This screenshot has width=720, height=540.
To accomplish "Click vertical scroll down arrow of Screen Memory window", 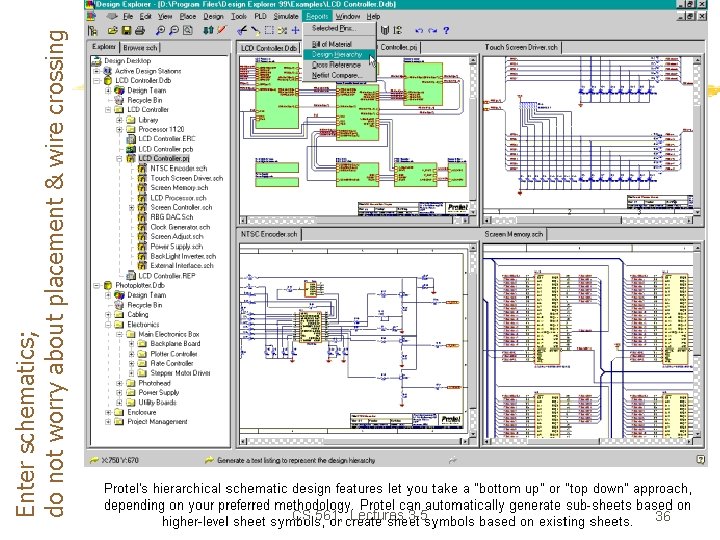I will [698, 434].
